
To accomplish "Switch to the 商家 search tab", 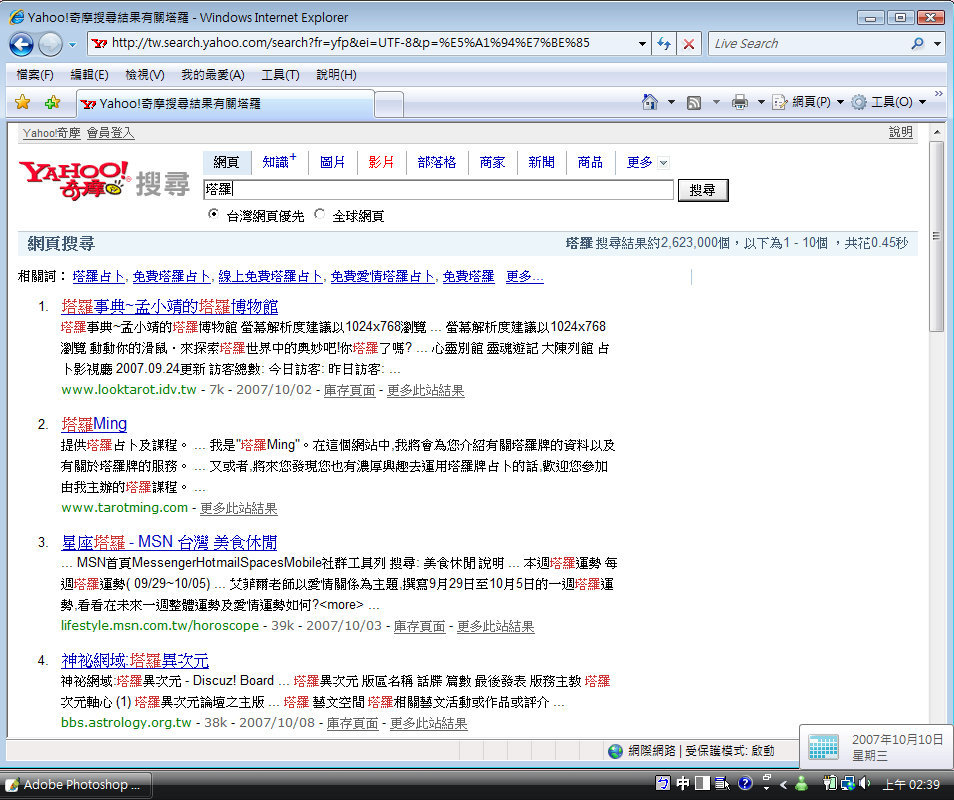I will click(492, 162).
